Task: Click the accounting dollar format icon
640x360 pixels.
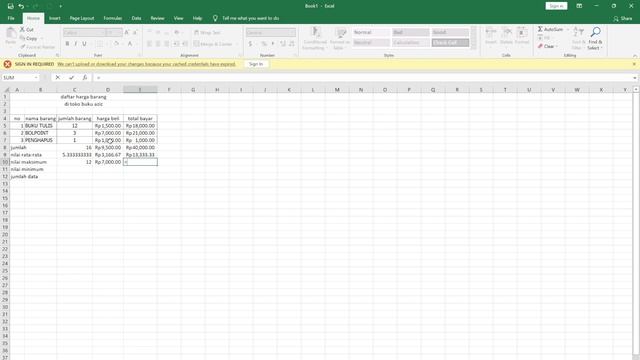Action: coord(250,44)
